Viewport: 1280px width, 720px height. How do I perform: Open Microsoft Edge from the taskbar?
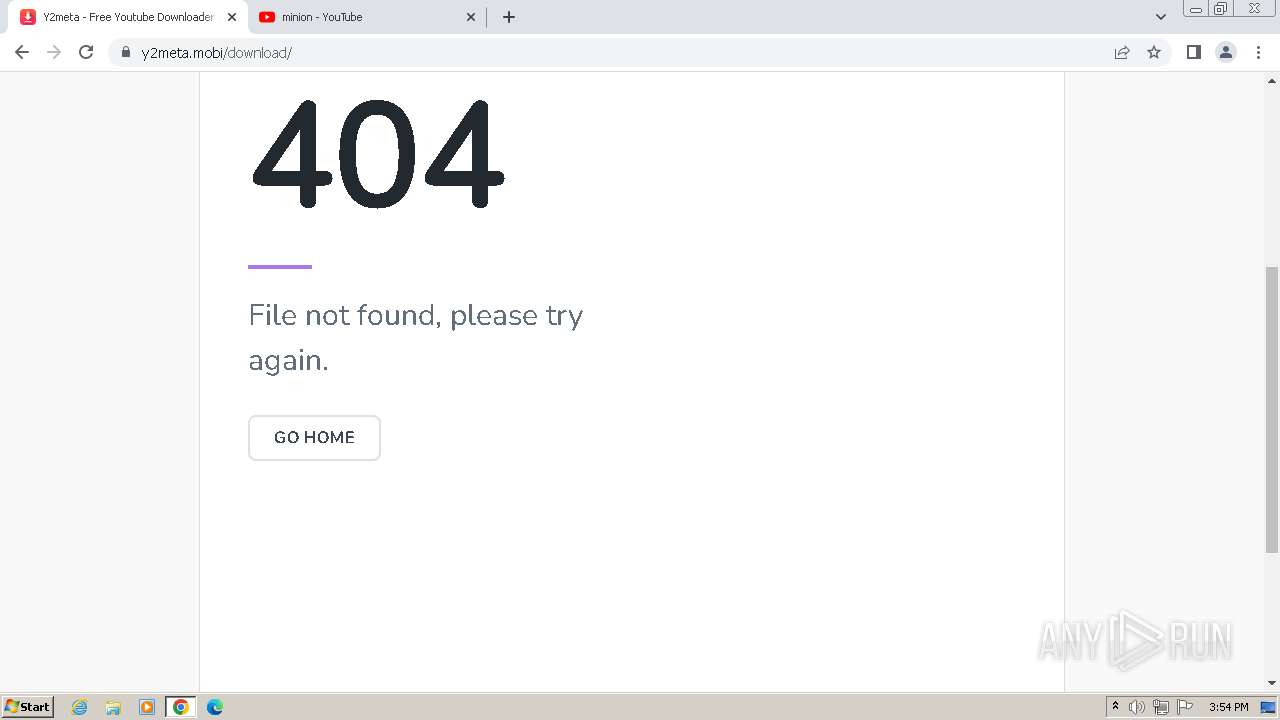pyautogui.click(x=215, y=707)
